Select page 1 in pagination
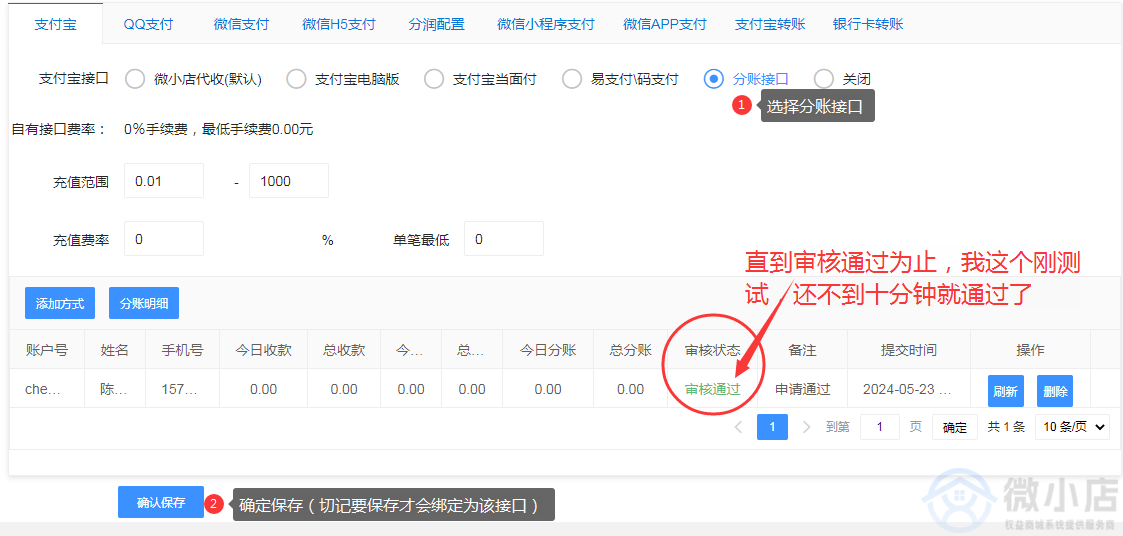1123x536 pixels. pos(772,427)
